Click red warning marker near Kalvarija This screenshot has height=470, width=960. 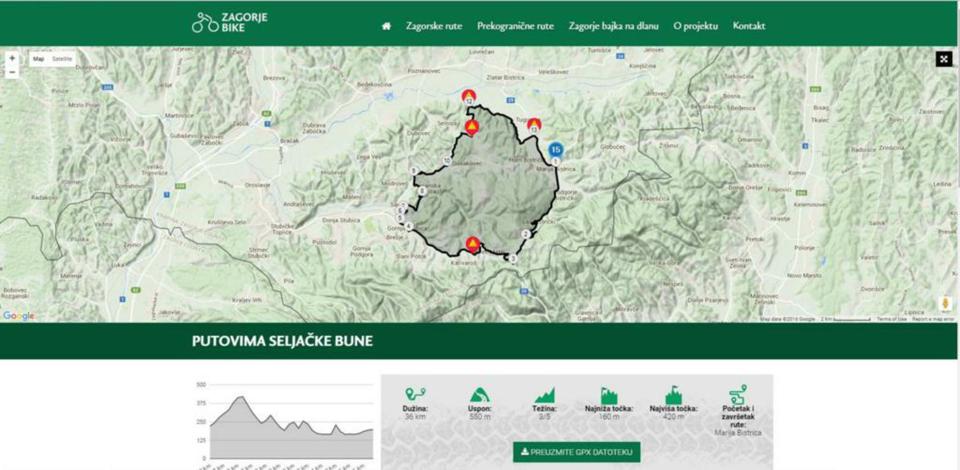click(472, 243)
